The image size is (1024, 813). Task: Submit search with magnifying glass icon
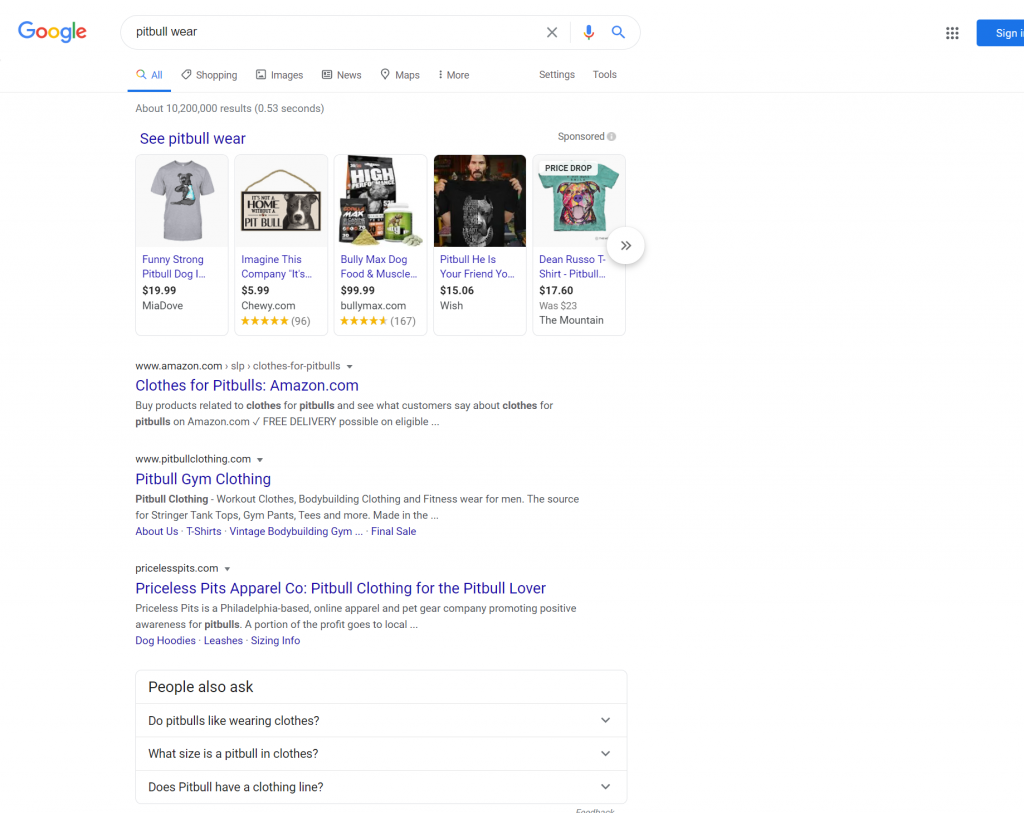[618, 32]
